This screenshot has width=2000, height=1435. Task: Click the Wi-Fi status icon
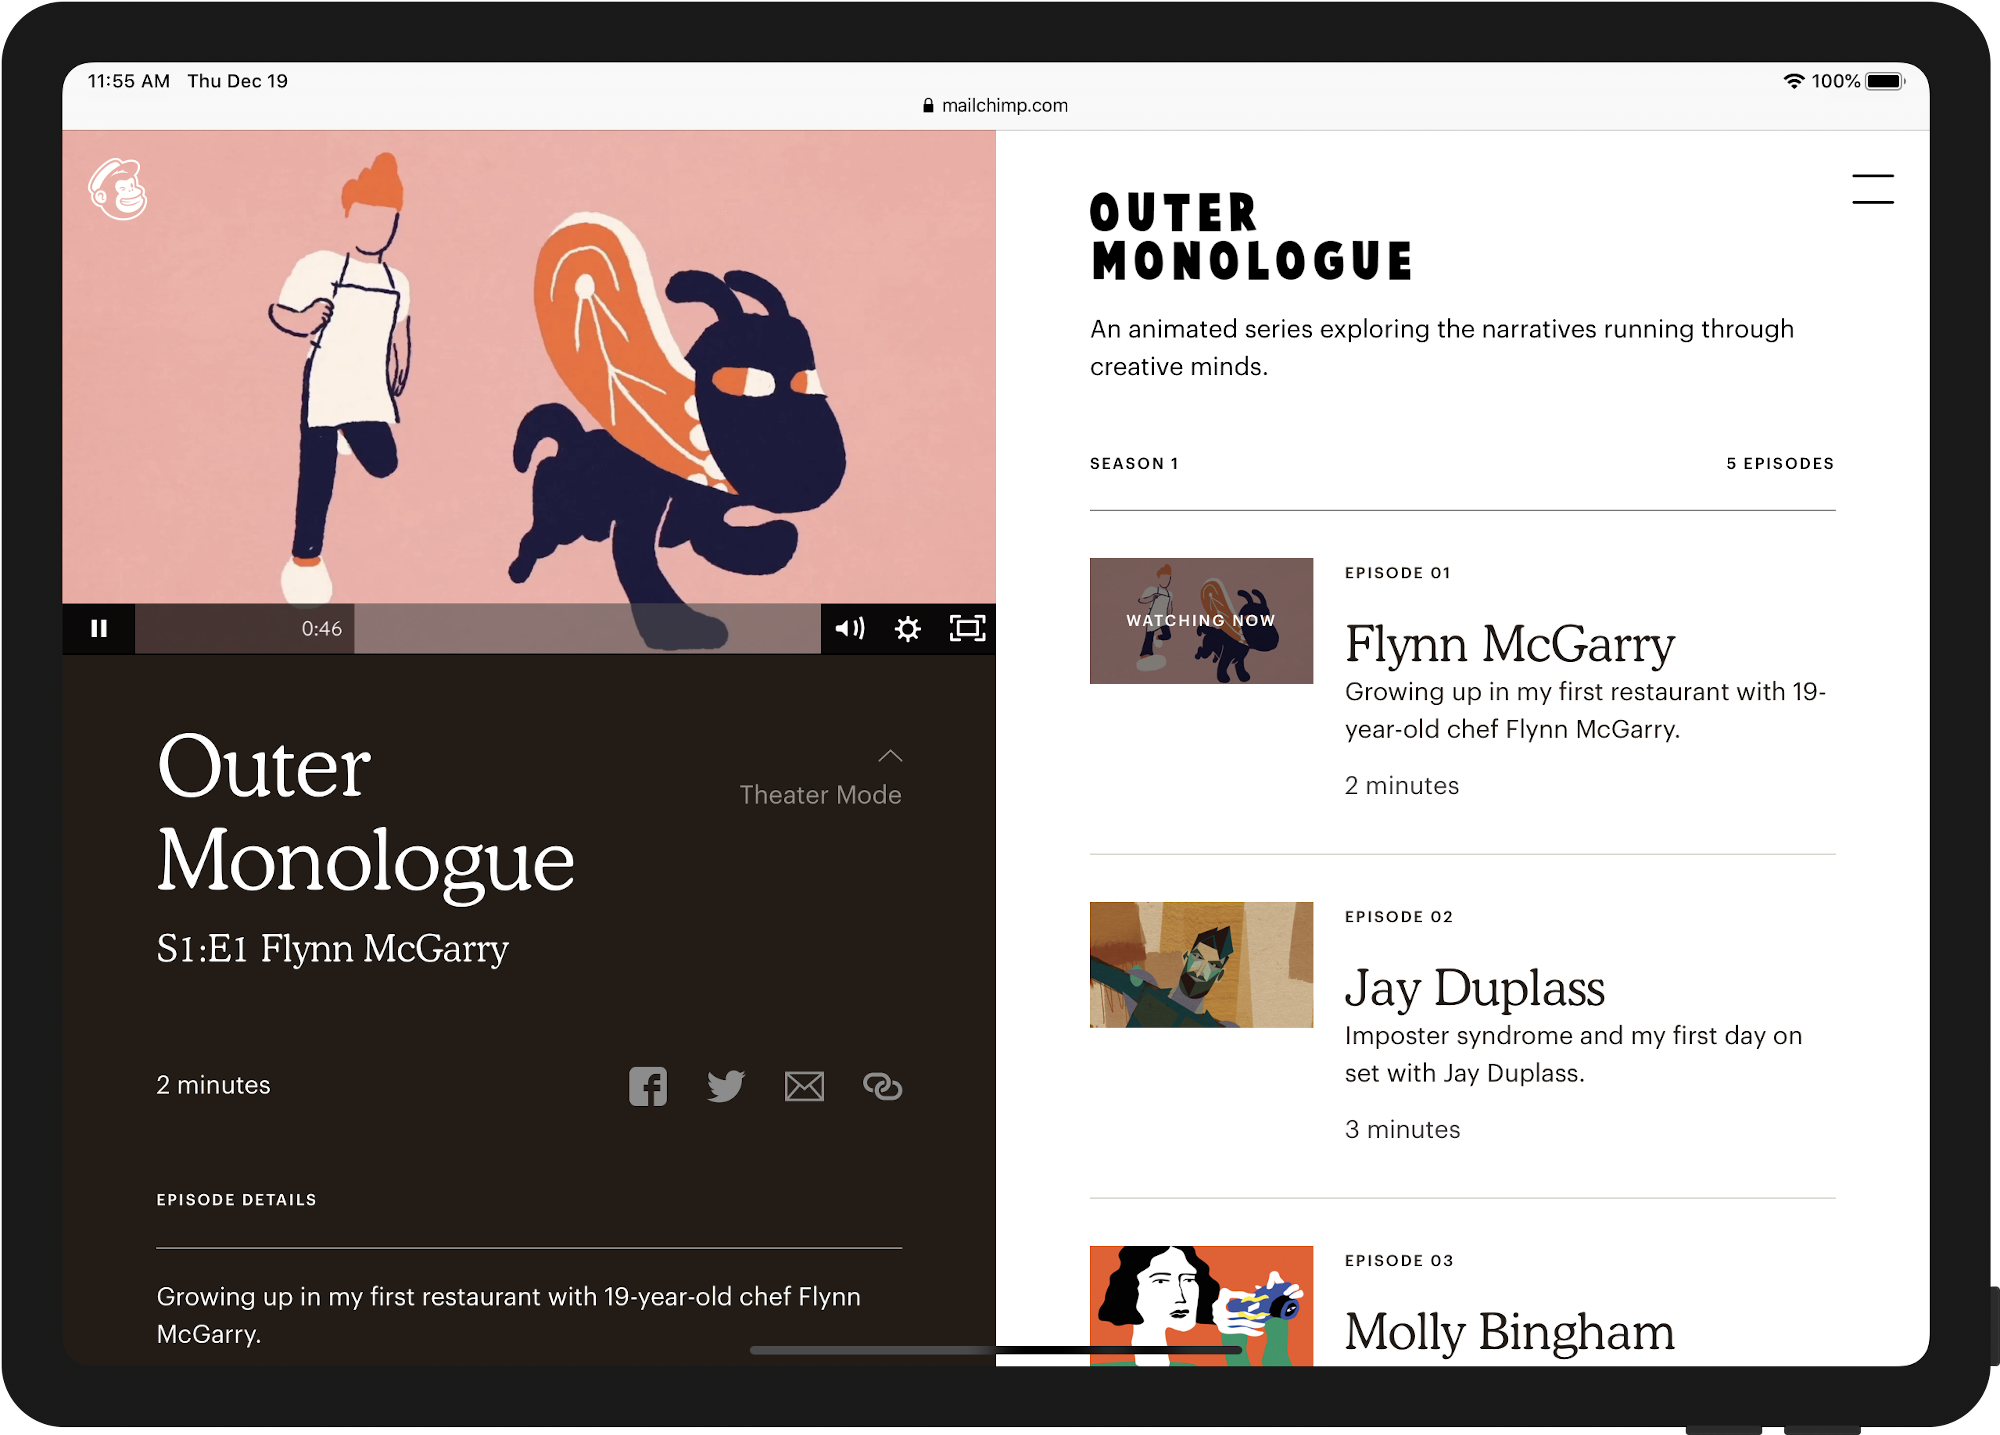(1794, 81)
